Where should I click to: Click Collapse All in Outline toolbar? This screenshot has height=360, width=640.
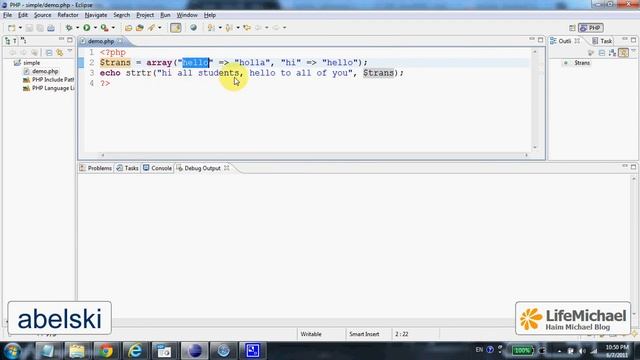pos(602,53)
